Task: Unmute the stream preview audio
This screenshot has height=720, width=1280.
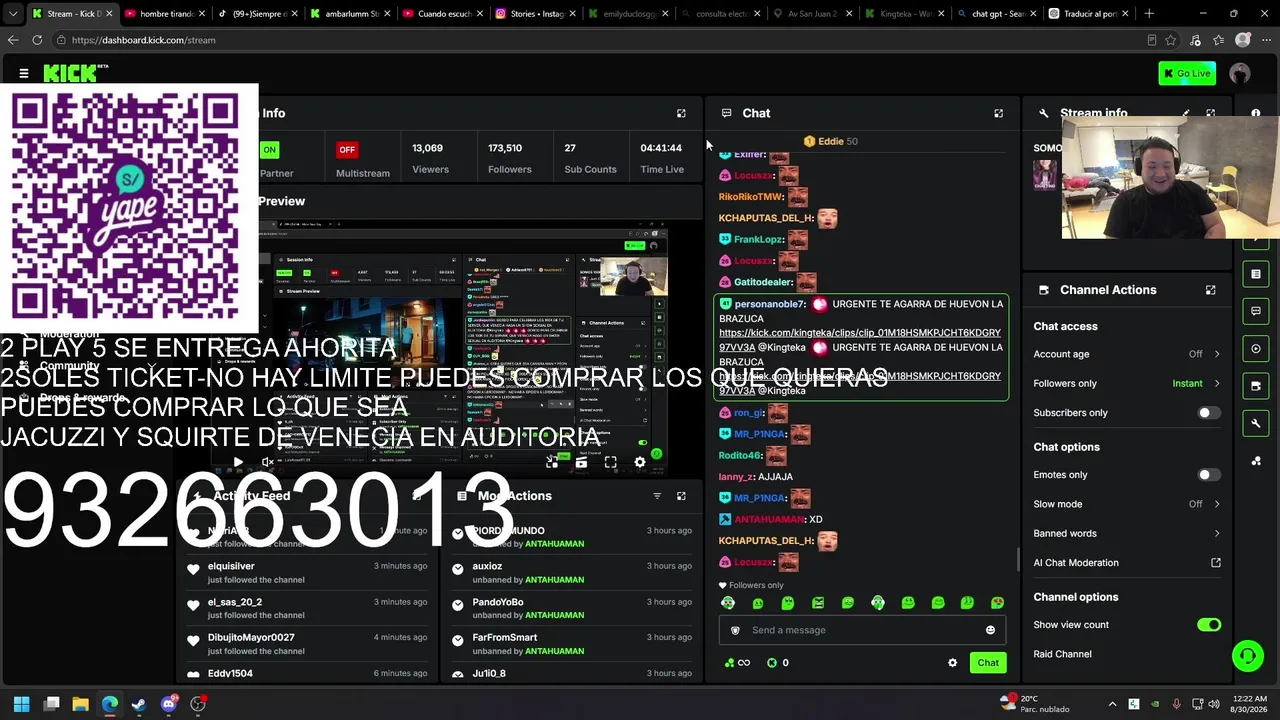Action: pos(267,462)
